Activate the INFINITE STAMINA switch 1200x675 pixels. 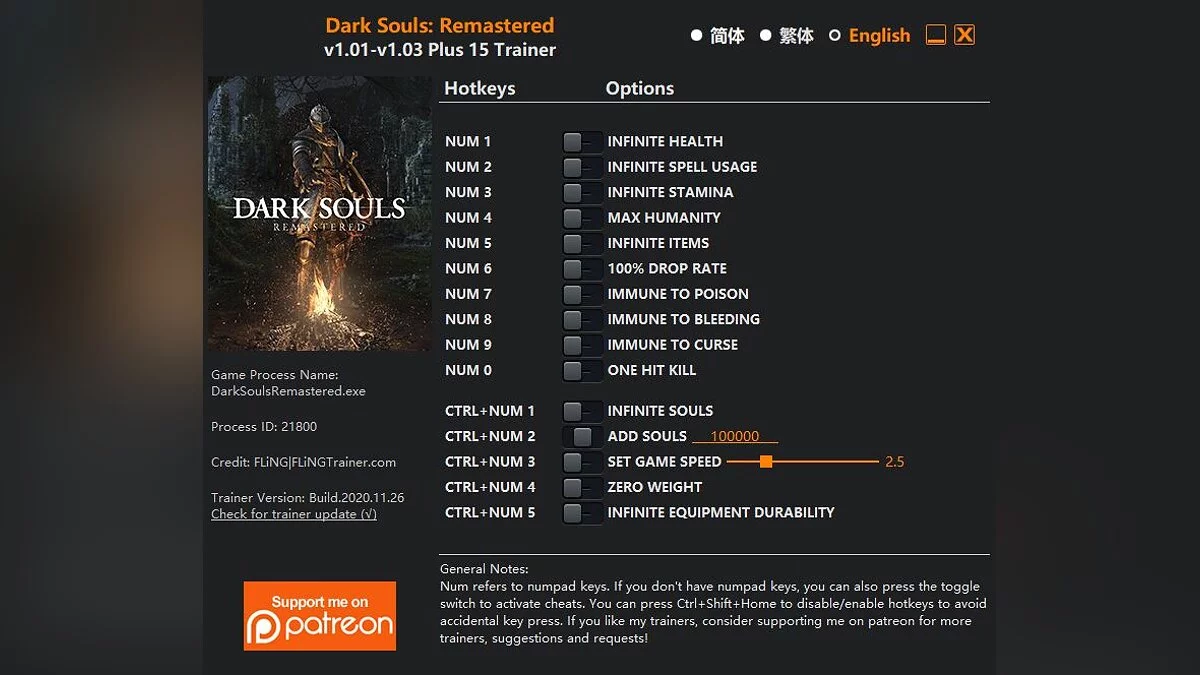pyautogui.click(x=581, y=192)
